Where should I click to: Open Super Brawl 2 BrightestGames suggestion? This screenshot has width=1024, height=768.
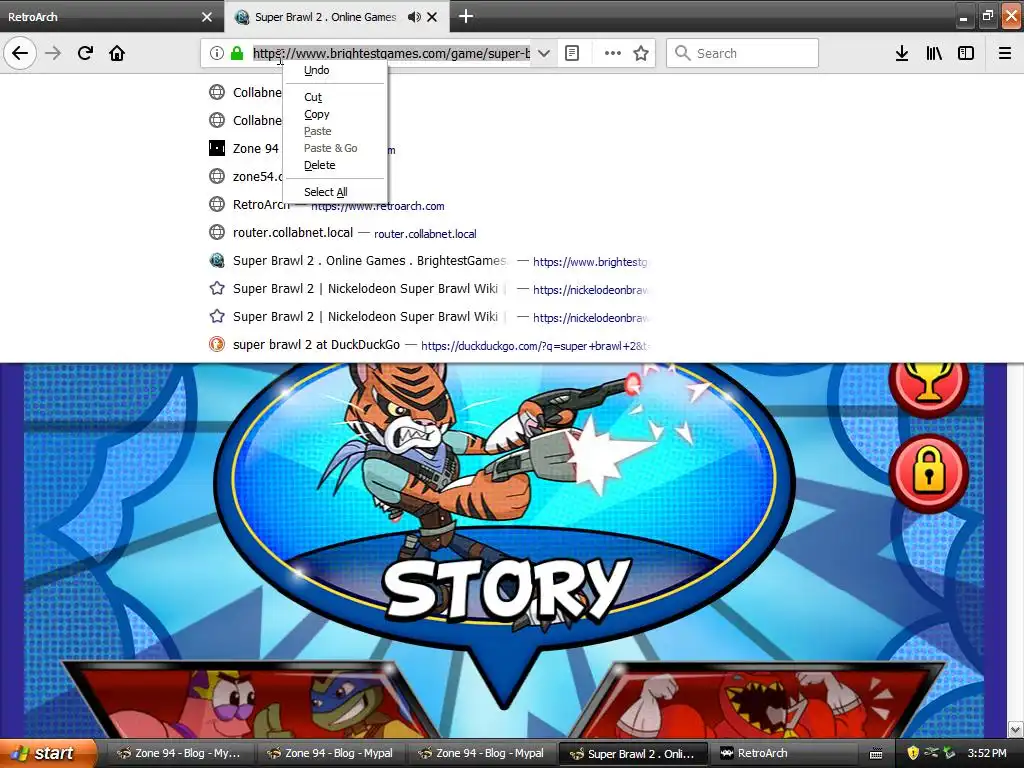[428, 261]
